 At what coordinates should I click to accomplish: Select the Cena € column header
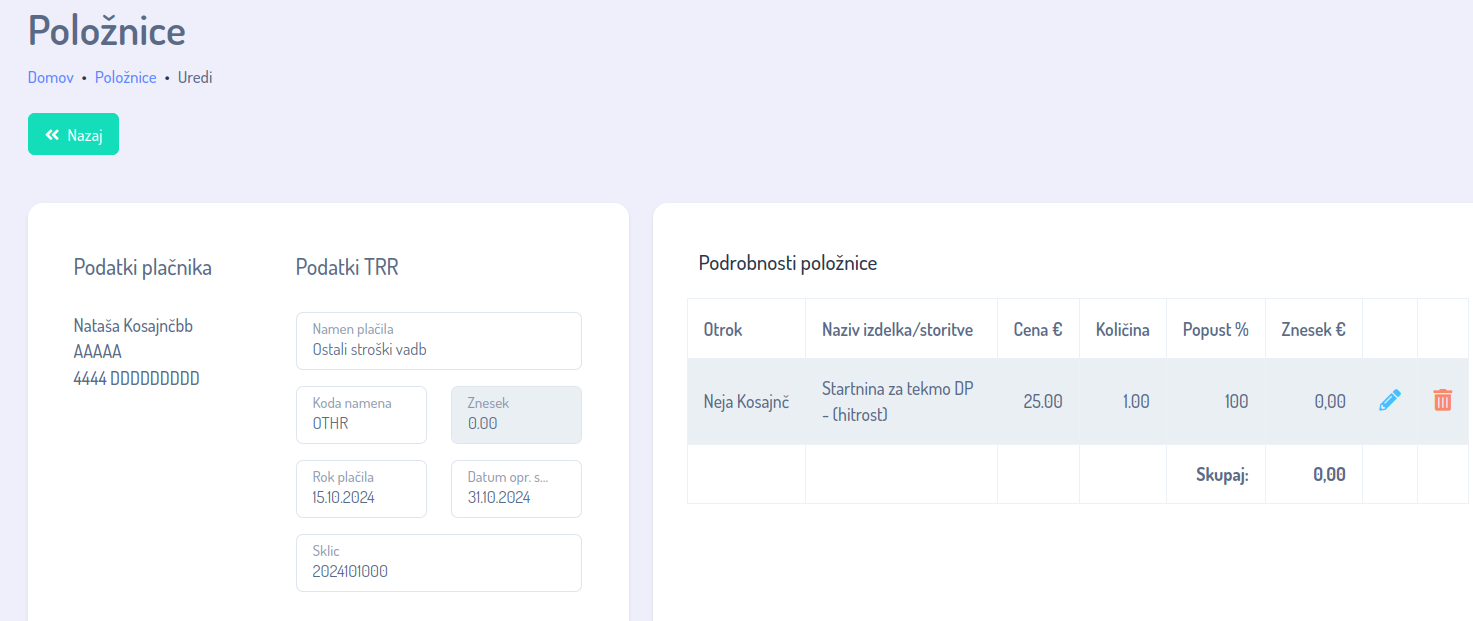tap(1037, 329)
